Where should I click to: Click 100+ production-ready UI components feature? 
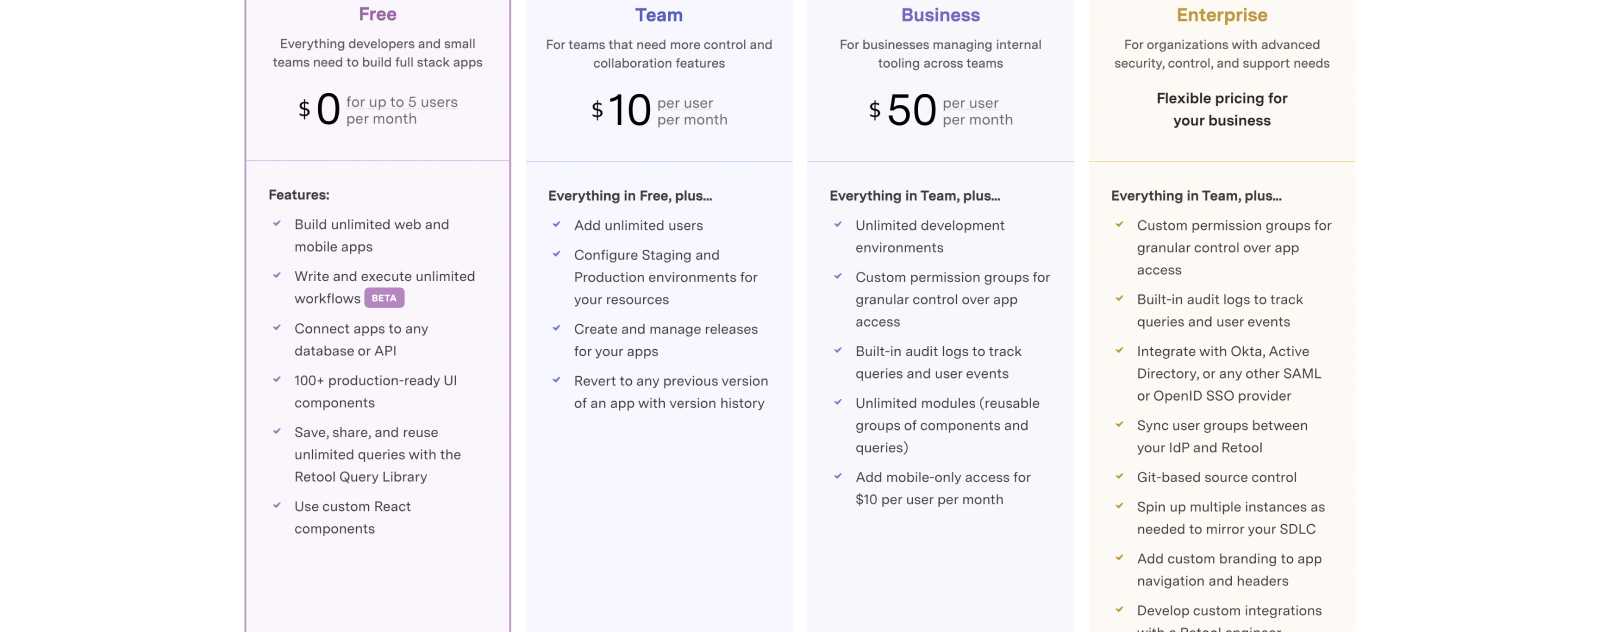376,391
